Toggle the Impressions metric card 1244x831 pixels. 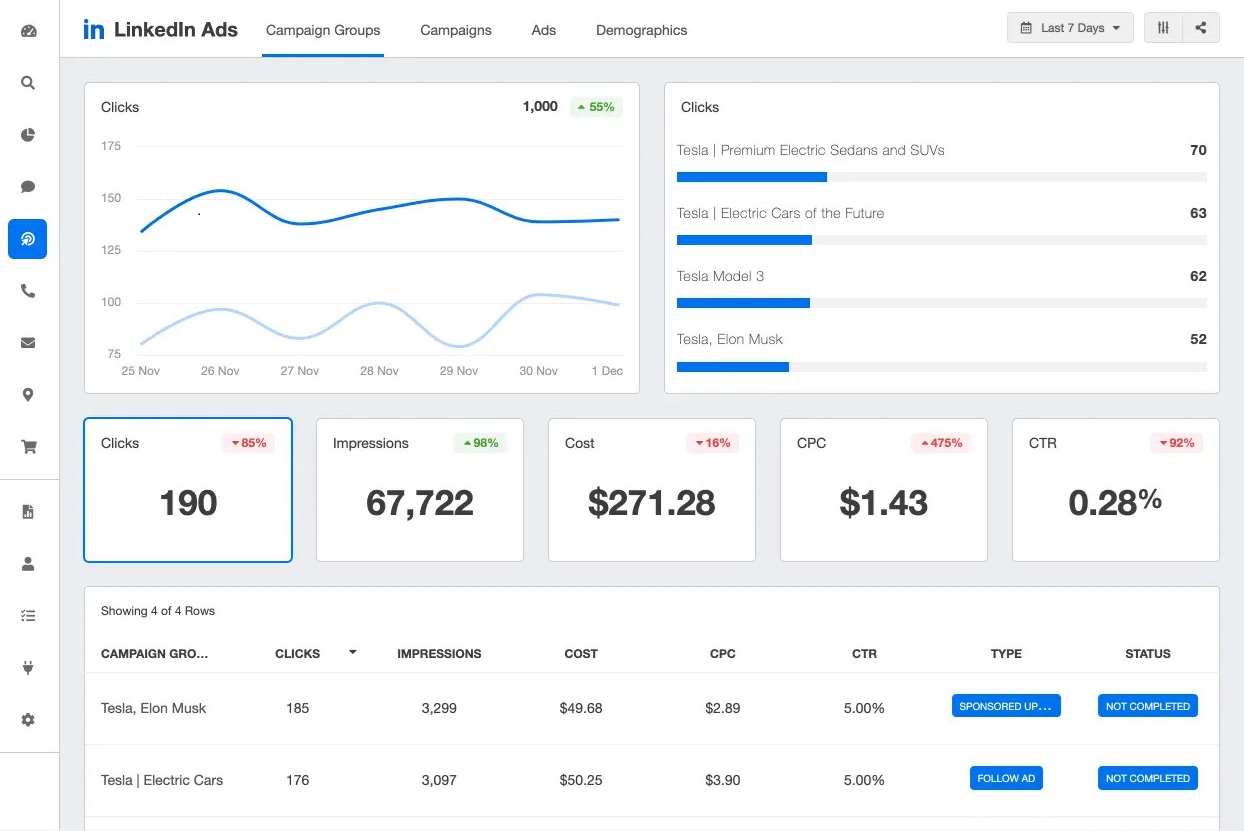point(419,490)
